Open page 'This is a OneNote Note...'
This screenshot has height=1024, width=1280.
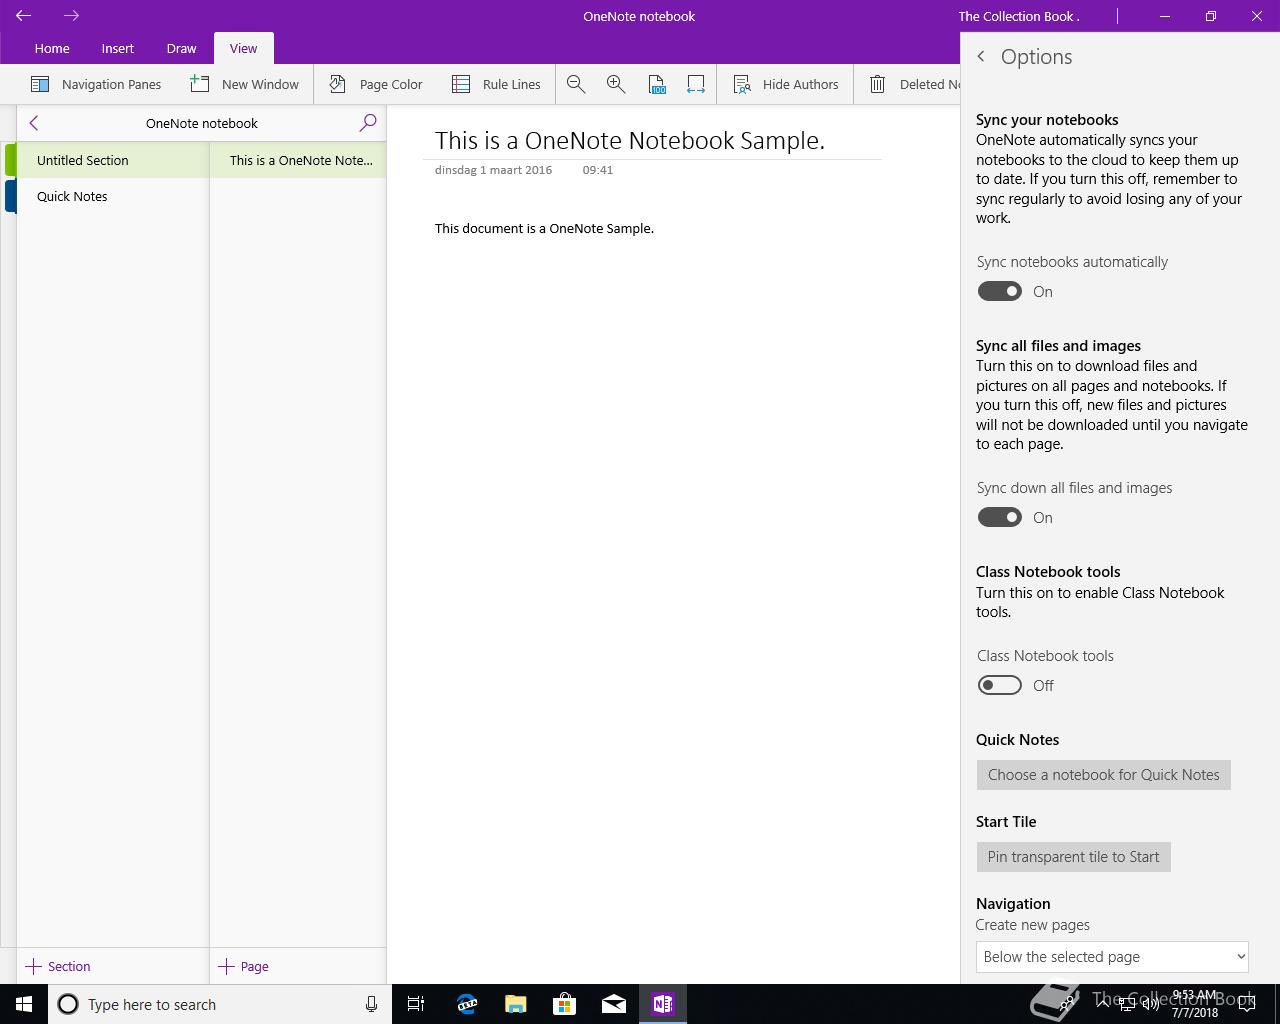pyautogui.click(x=298, y=160)
